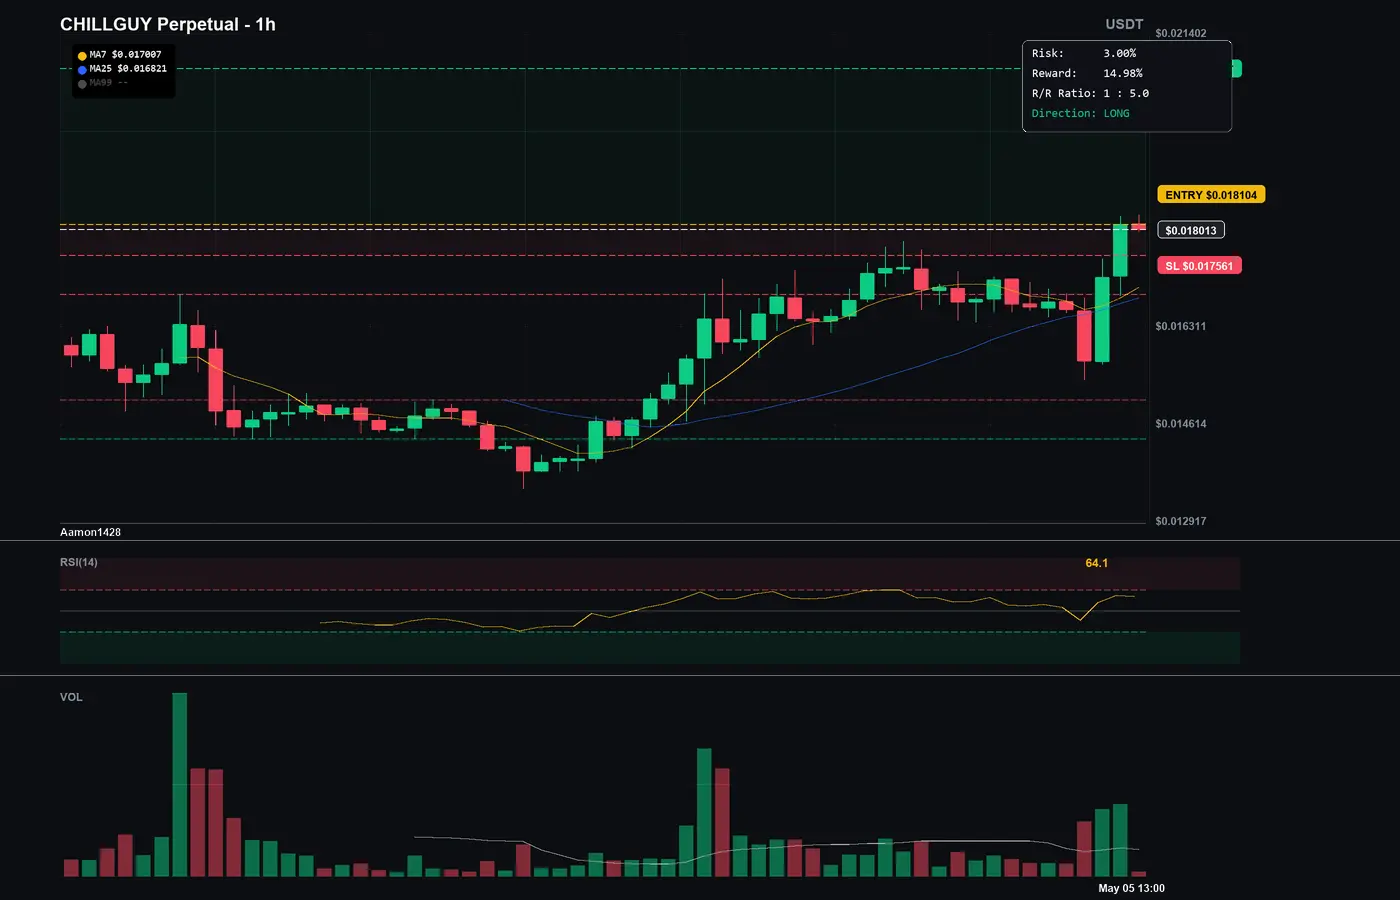
Task: Click the Reward 14.98% row
Action: pyautogui.click(x=1087, y=74)
